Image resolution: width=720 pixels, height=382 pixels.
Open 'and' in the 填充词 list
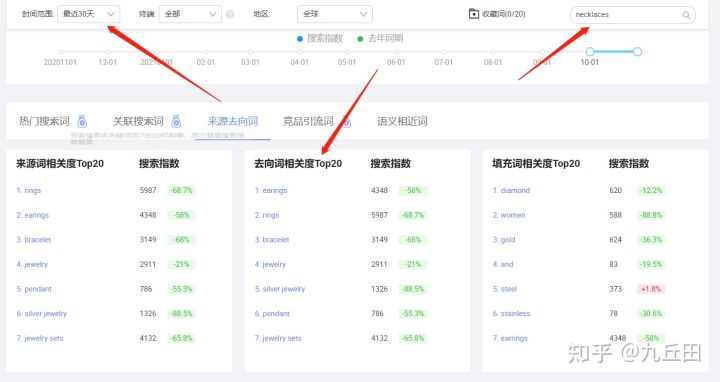(x=503, y=264)
